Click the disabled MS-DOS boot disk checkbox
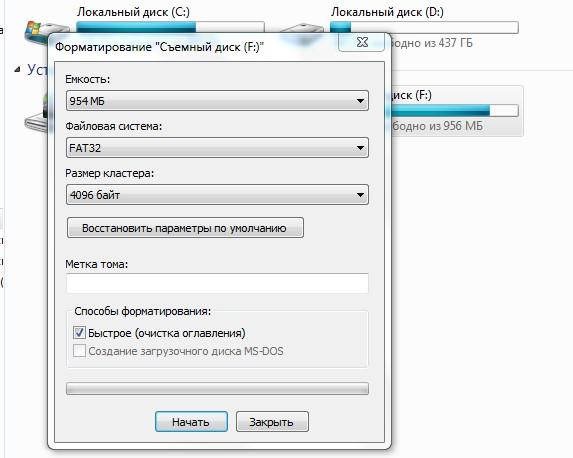 point(79,351)
